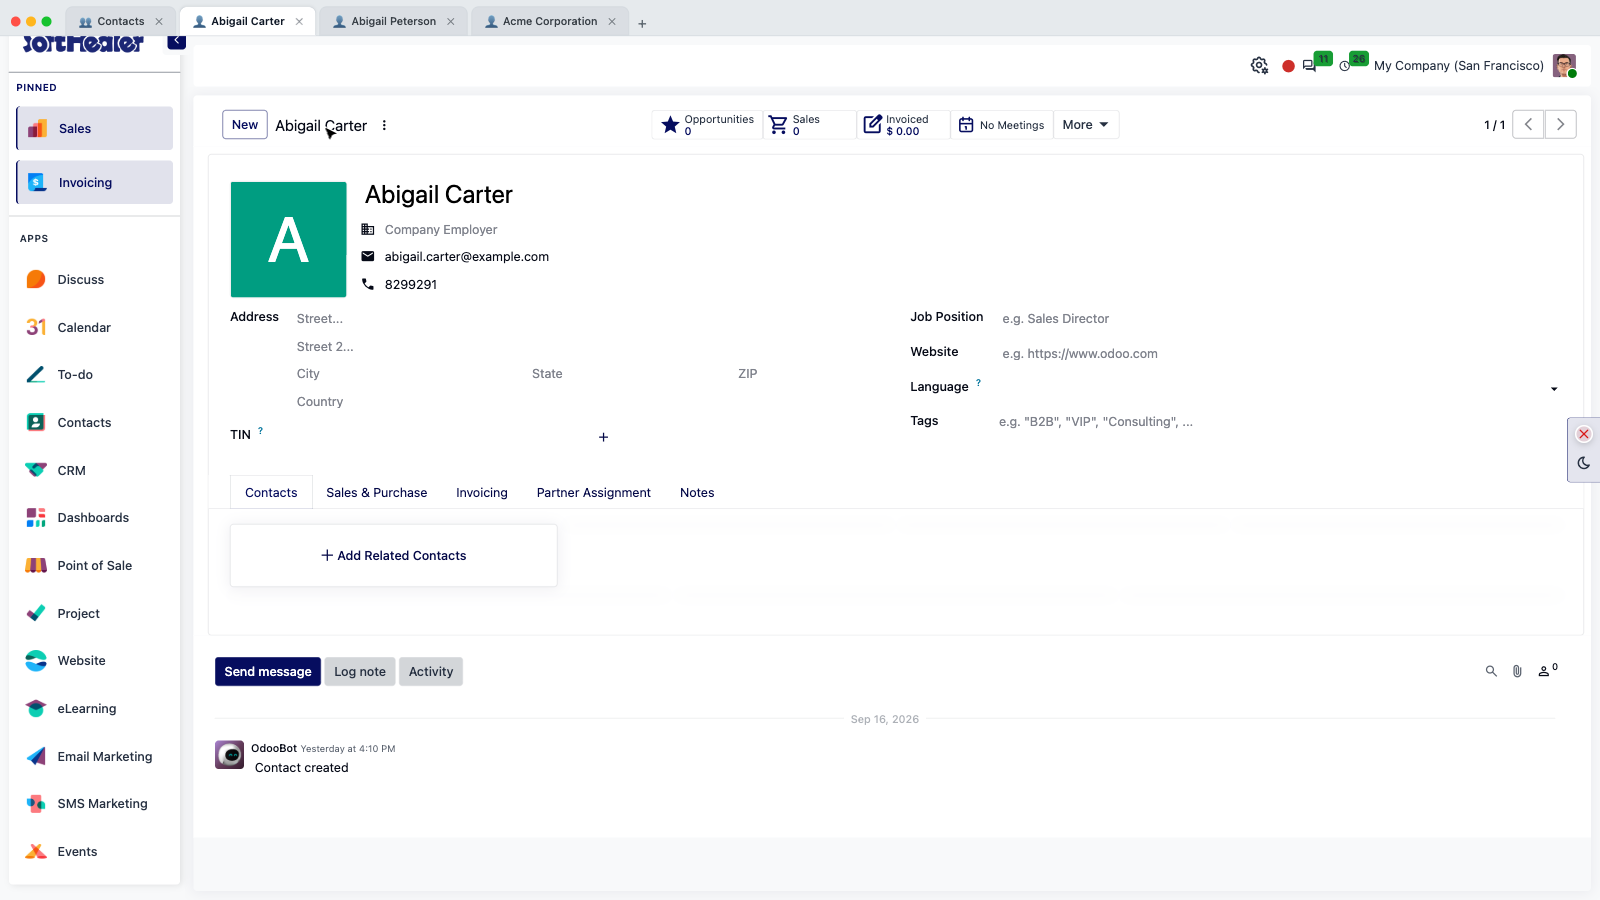Open the chat messages notification icon
This screenshot has height=900, width=1600.
(x=1310, y=66)
